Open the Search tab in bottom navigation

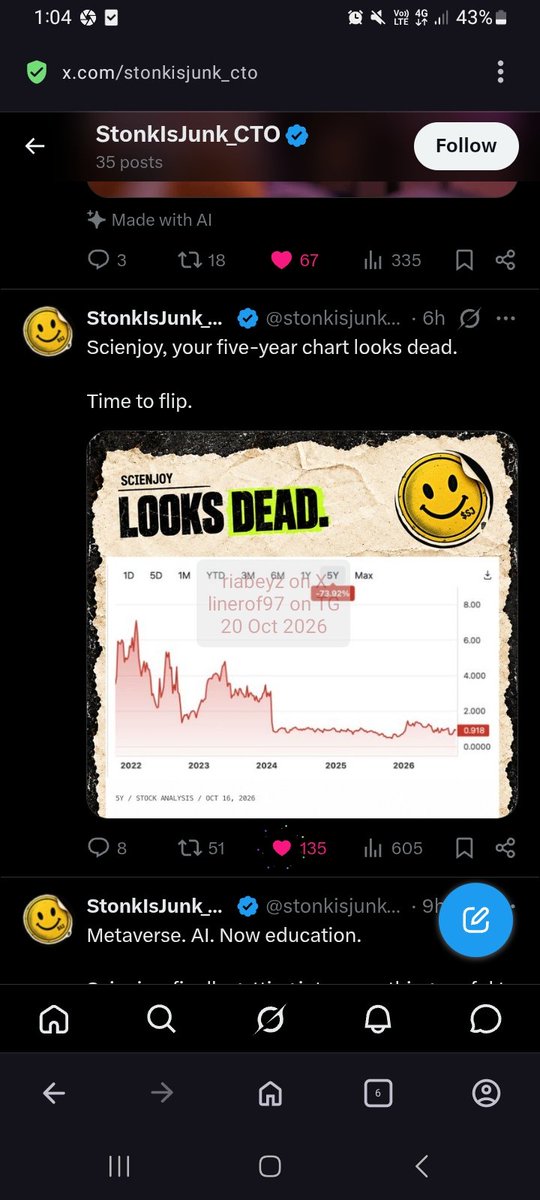coord(161,1019)
